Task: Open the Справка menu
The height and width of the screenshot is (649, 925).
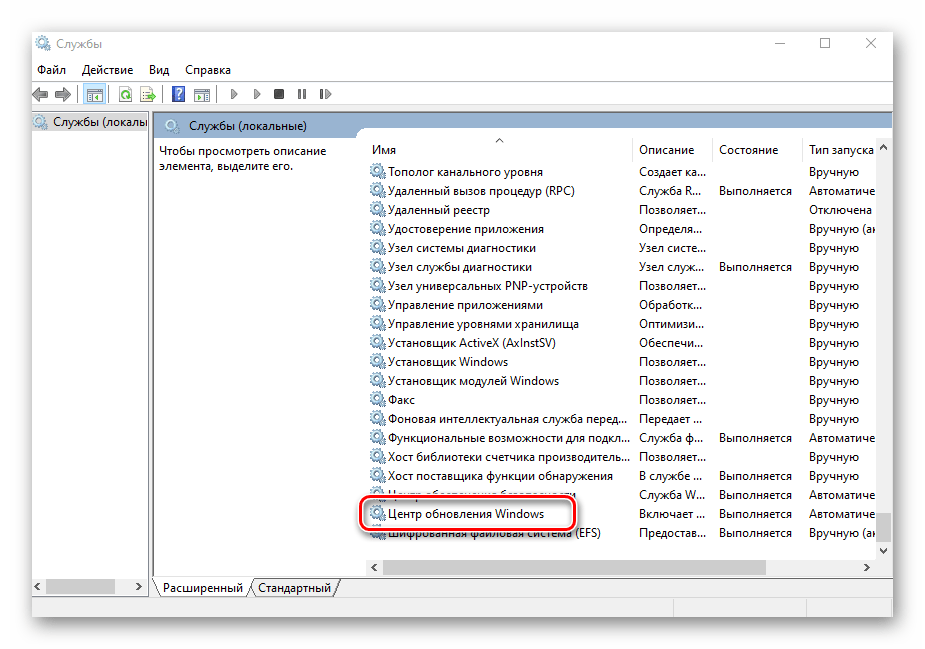Action: (x=207, y=70)
